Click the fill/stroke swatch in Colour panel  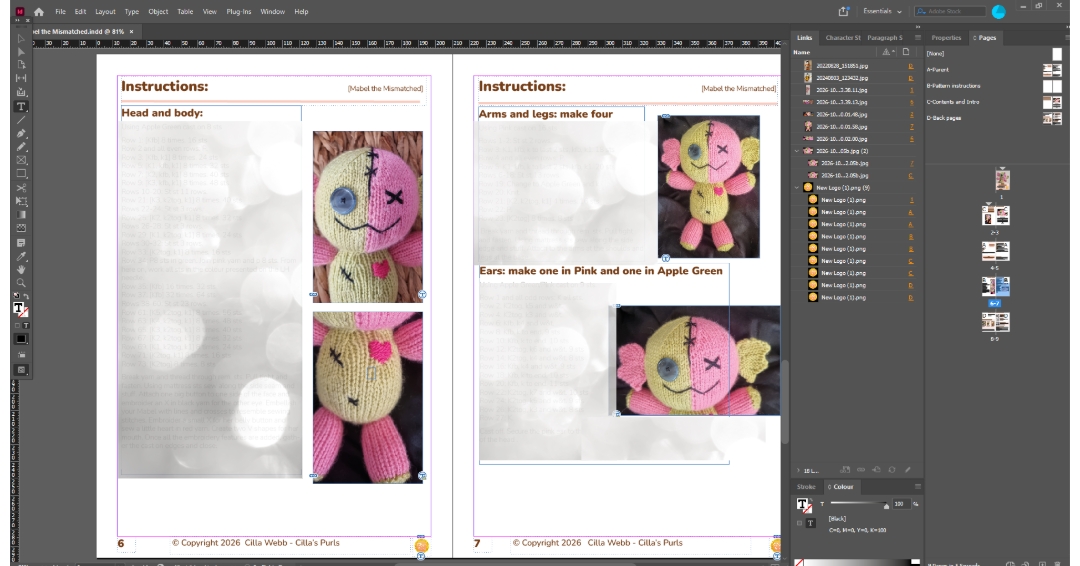click(804, 505)
